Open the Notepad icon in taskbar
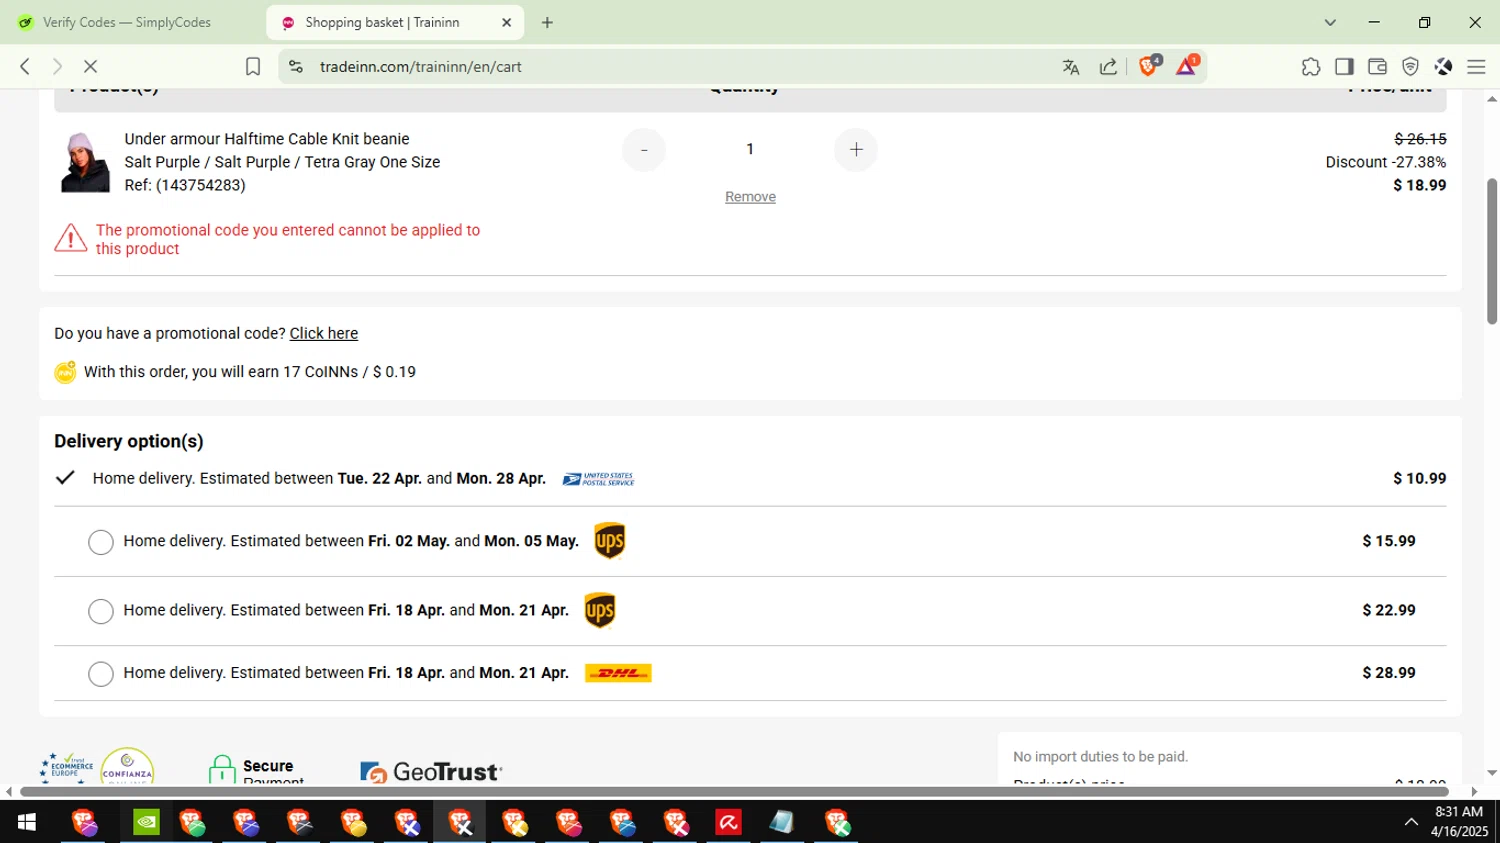Screen dimensions: 1500x843 click(x=782, y=822)
